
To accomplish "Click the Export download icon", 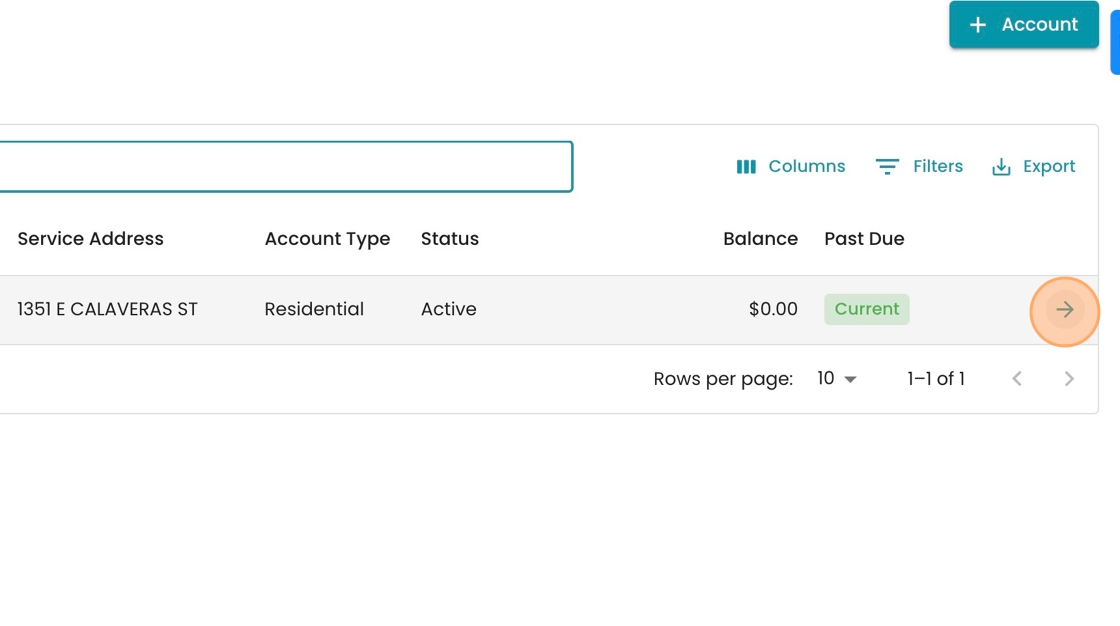I will 1001,167.
